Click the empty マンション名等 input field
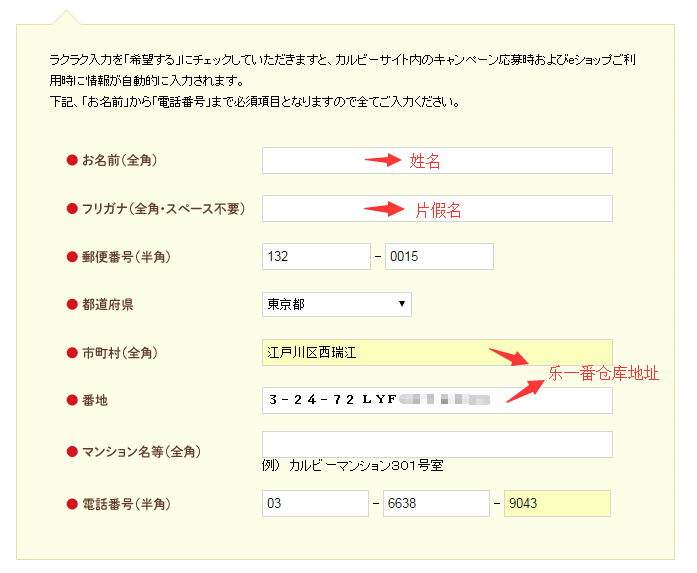 tap(436, 444)
